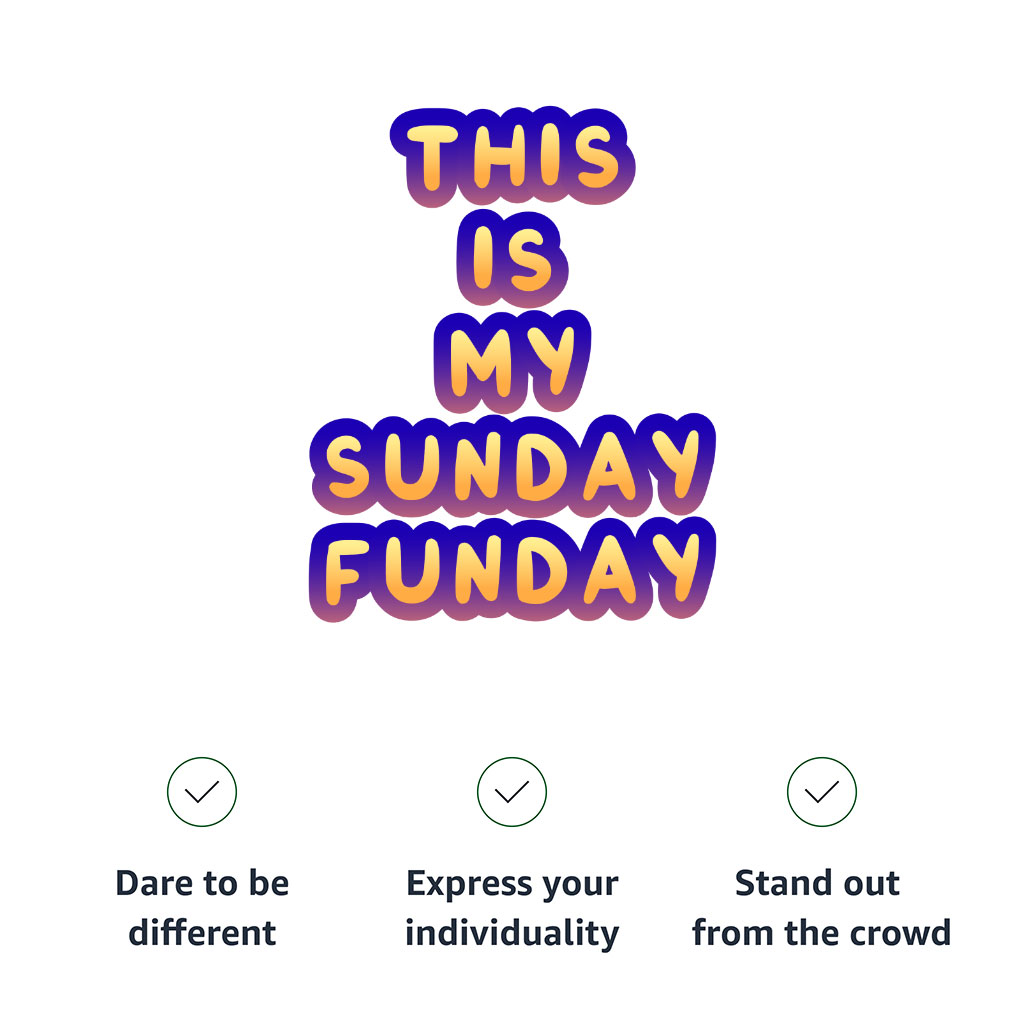This screenshot has width=1024, height=1024.
Task: Click the "from the crowd" text line
Action: pyautogui.click(x=821, y=933)
